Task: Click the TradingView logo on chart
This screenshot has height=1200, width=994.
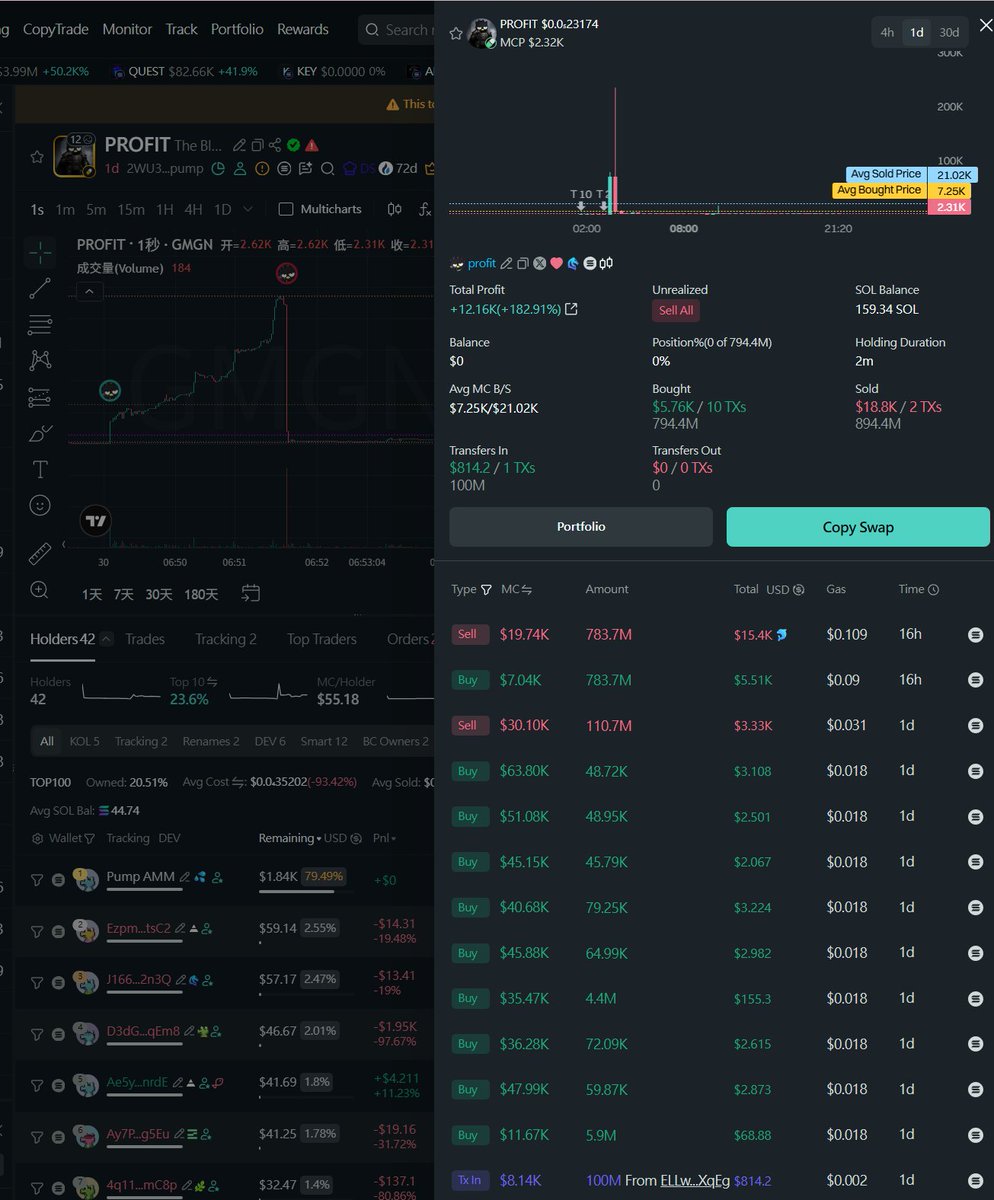Action: pos(95,521)
